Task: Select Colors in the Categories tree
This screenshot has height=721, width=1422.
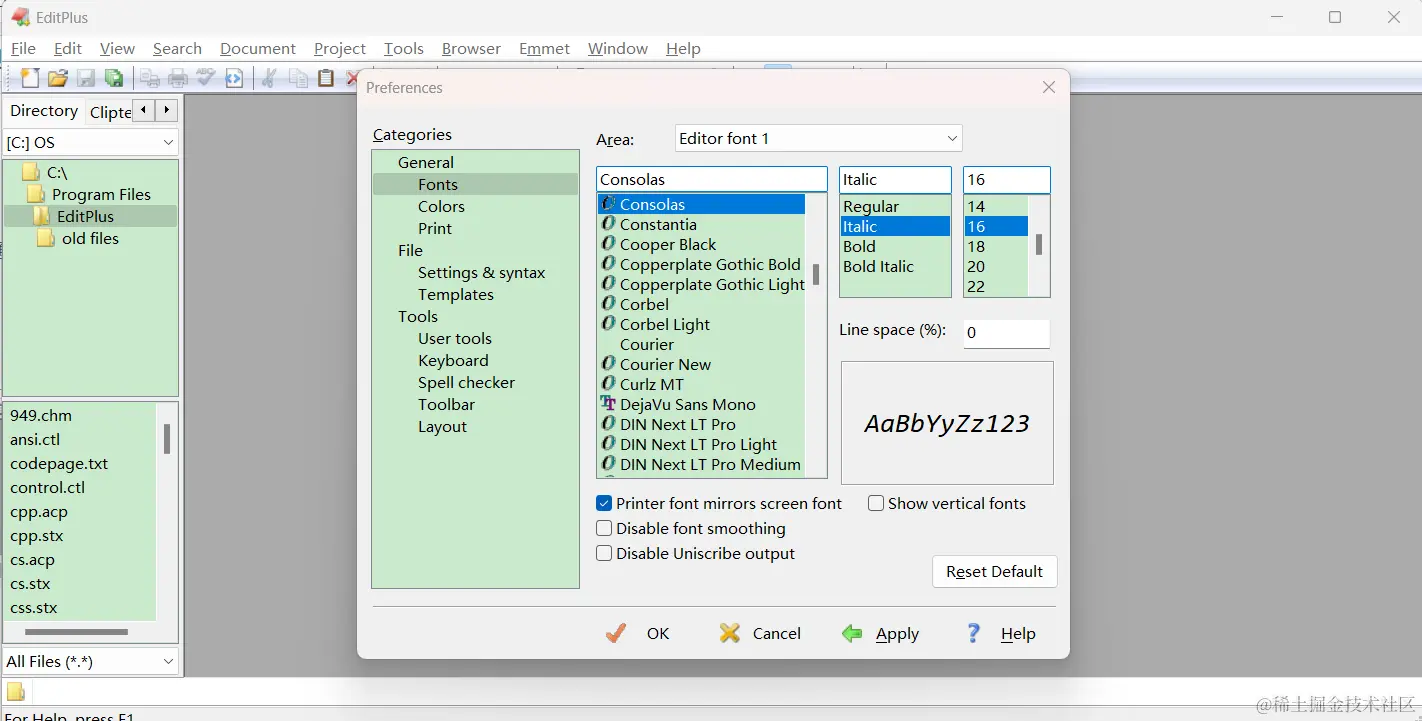Action: (441, 207)
